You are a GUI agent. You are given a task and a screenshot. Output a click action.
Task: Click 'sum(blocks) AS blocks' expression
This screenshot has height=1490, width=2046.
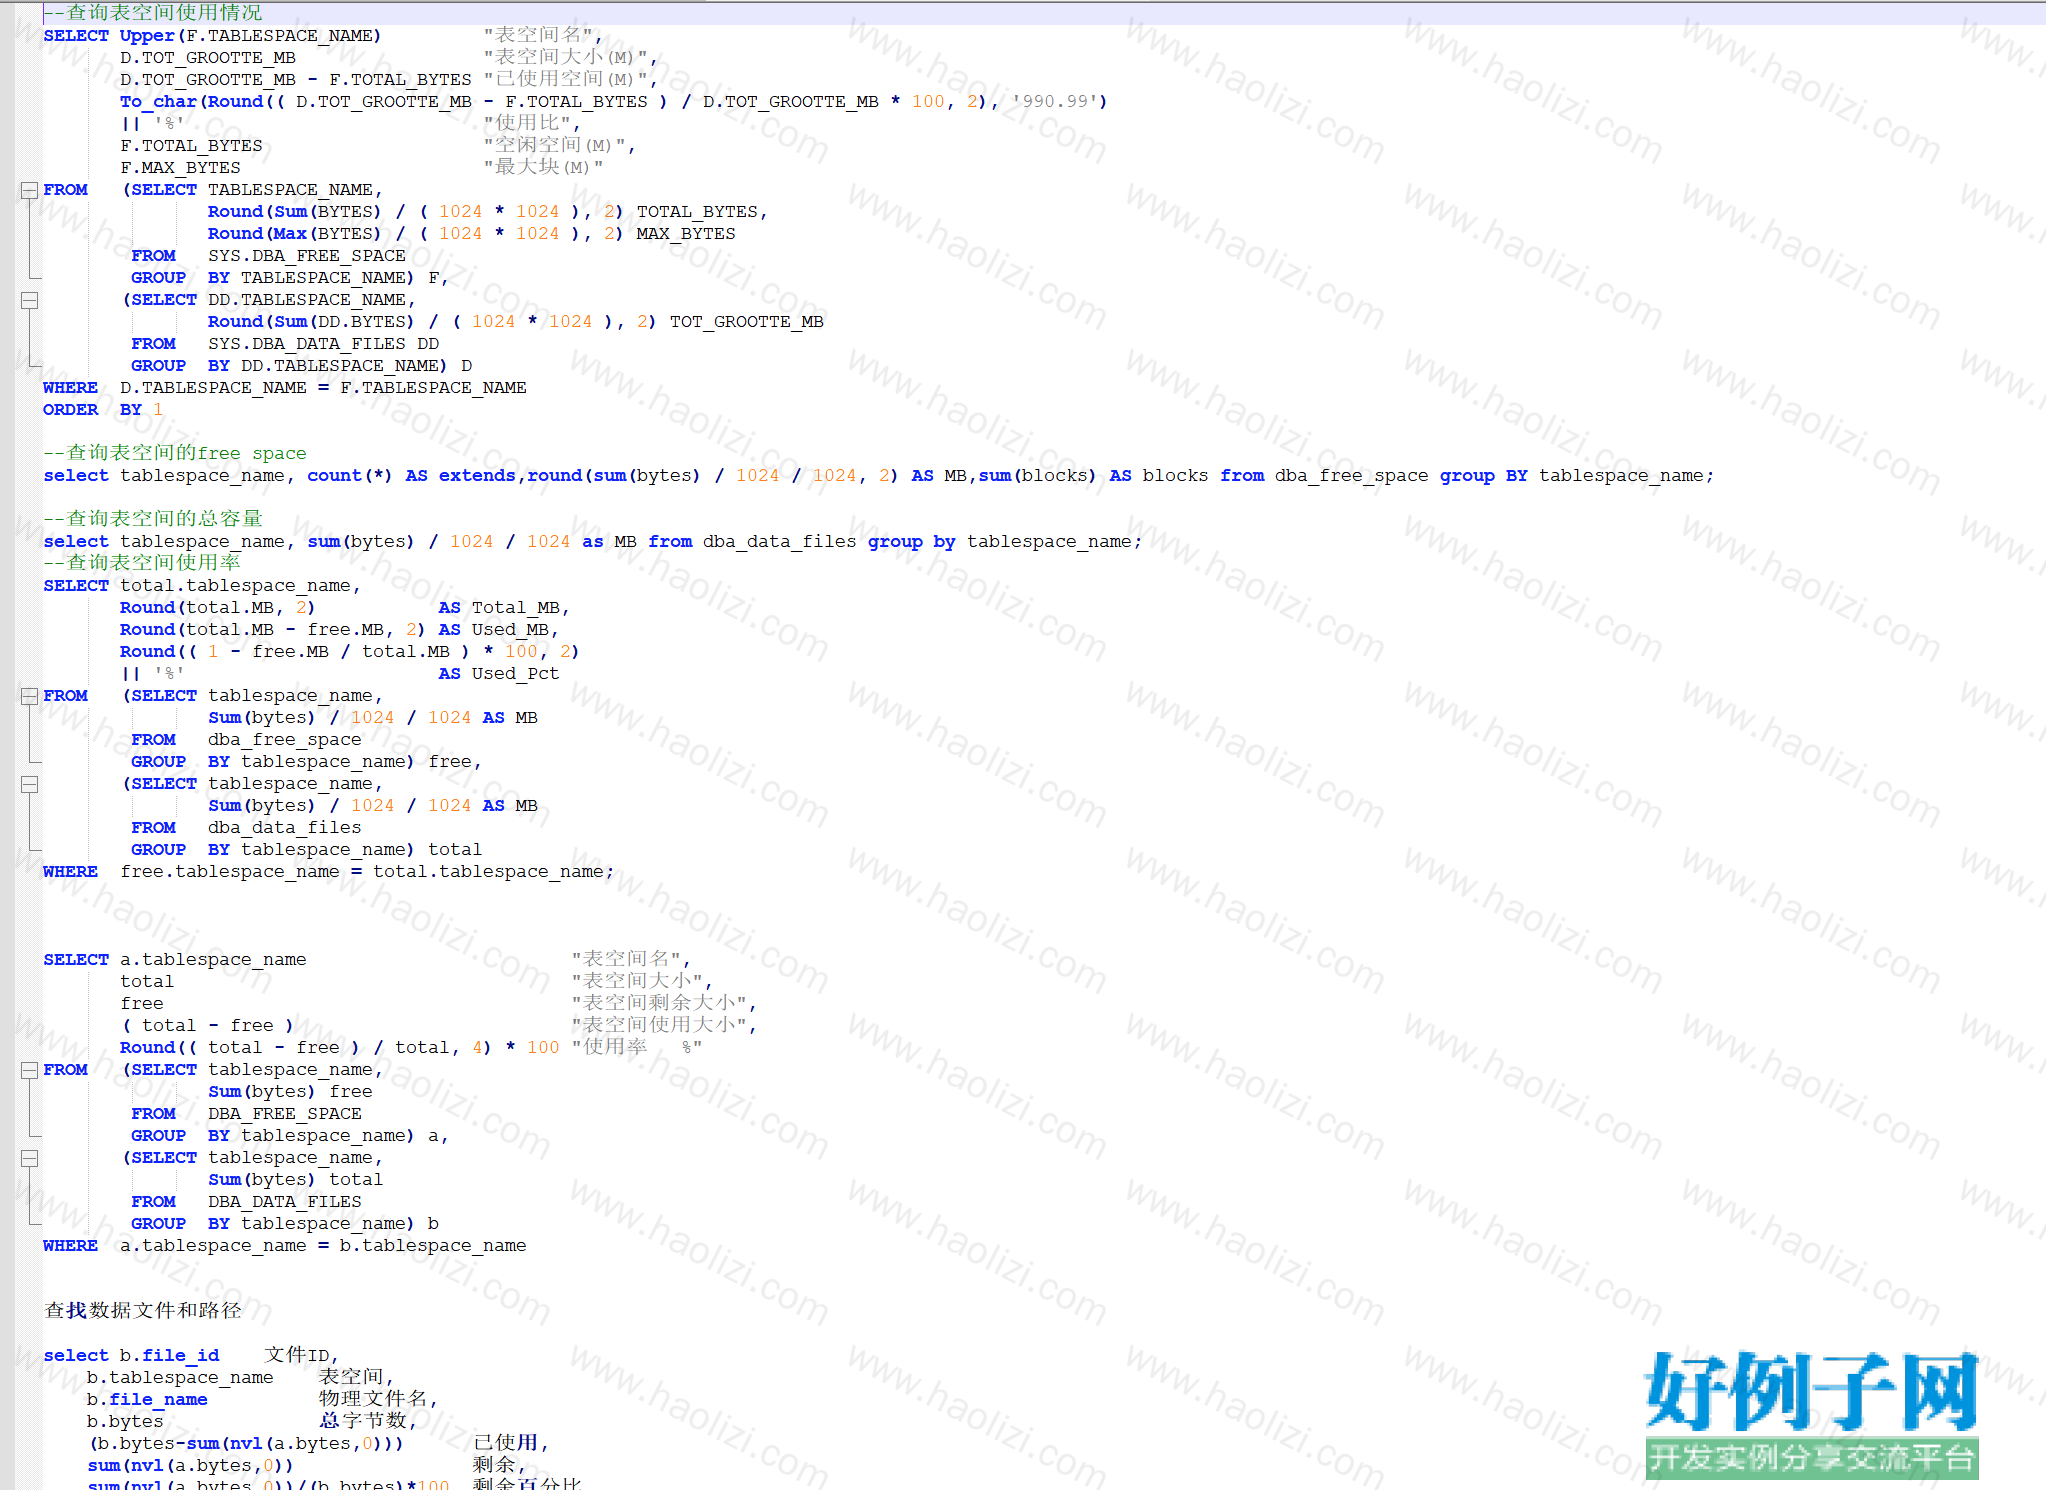[1093, 476]
